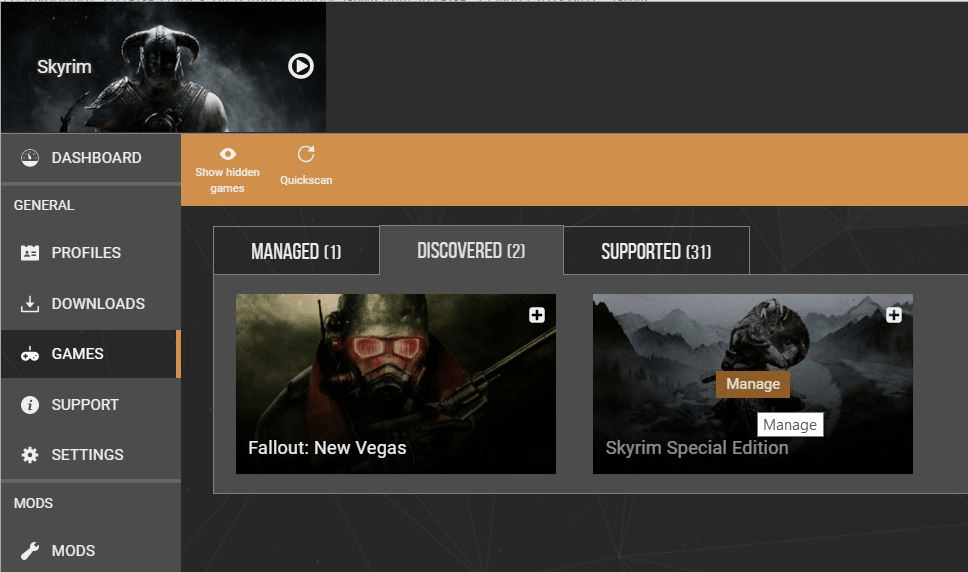968x572 pixels.
Task: Launch Skyrim with the play button
Action: coord(301,66)
